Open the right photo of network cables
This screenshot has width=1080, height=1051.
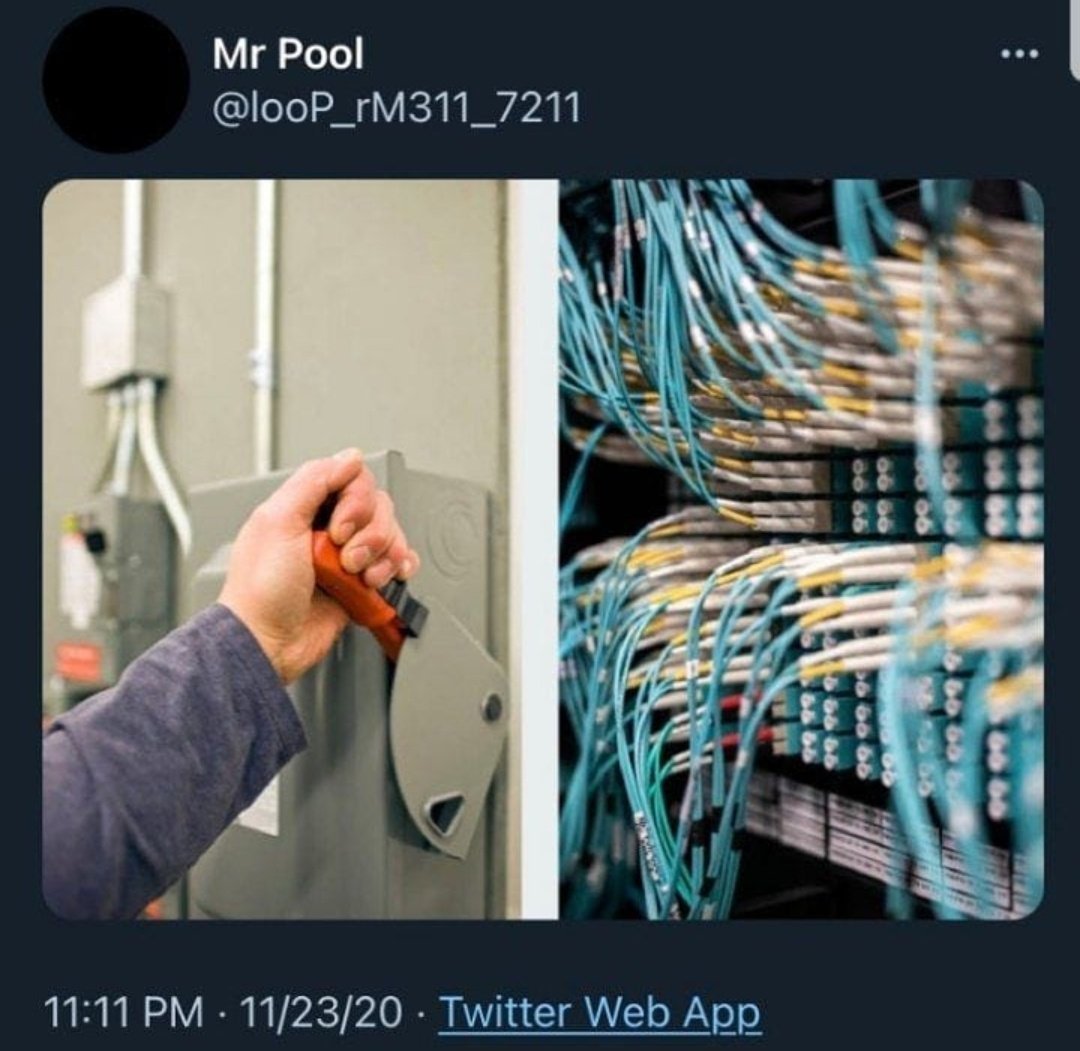coord(801,549)
